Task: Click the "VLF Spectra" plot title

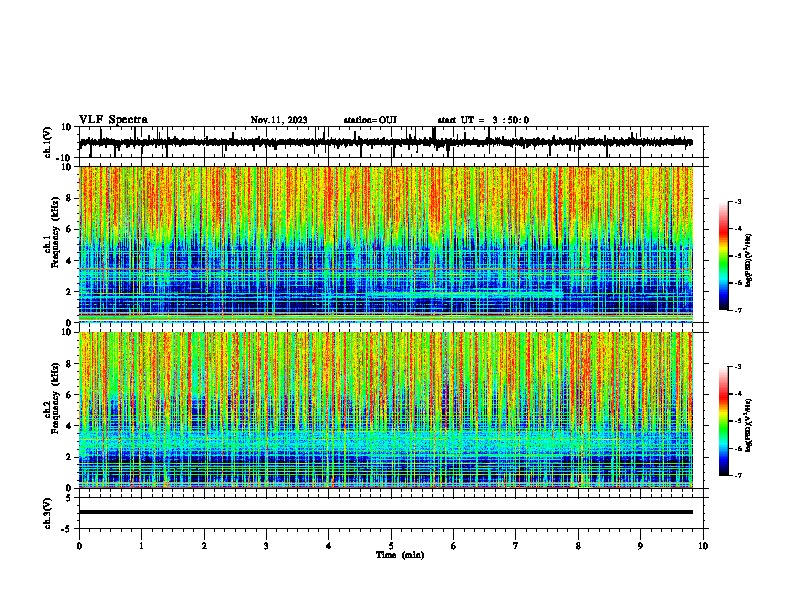Action: coord(113,120)
